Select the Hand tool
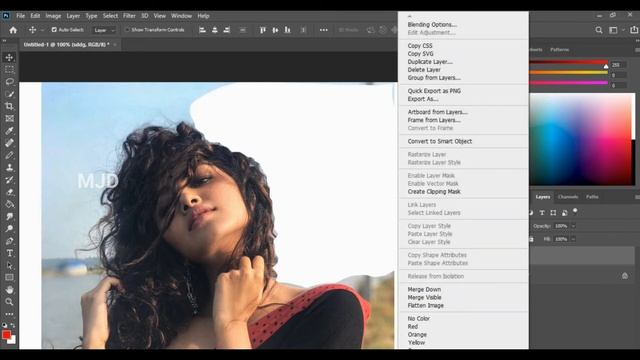 click(9, 290)
